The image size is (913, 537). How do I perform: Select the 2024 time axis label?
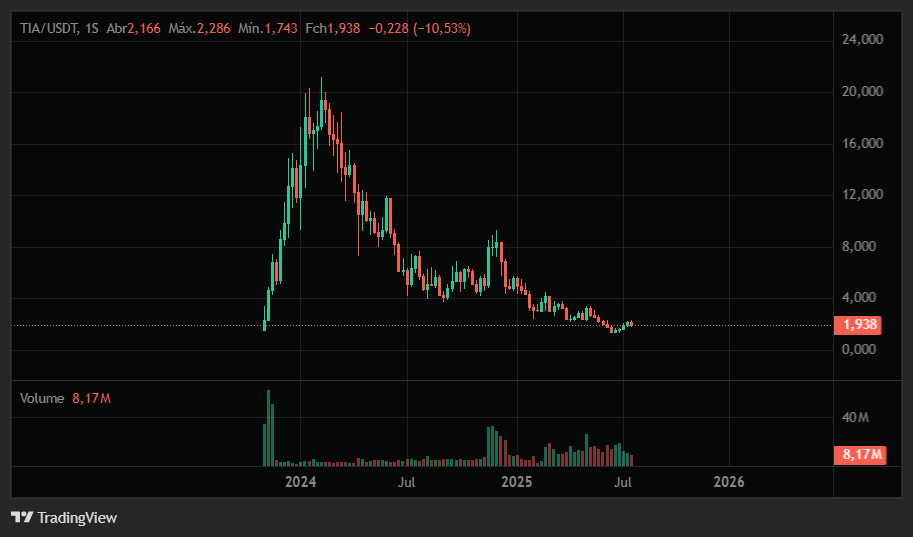pyautogui.click(x=300, y=482)
